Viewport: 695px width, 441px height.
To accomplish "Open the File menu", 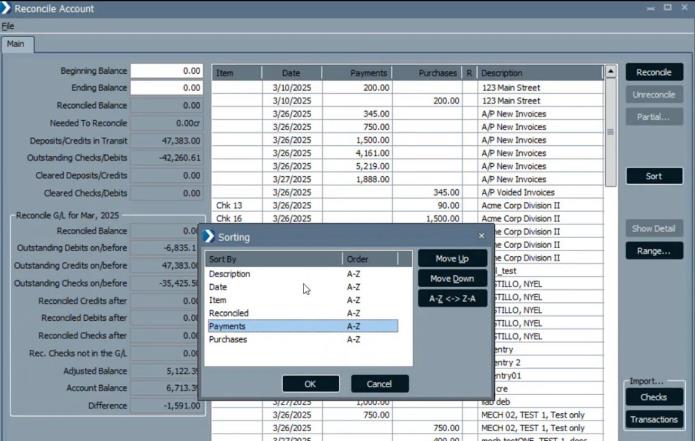I will click(x=8, y=26).
